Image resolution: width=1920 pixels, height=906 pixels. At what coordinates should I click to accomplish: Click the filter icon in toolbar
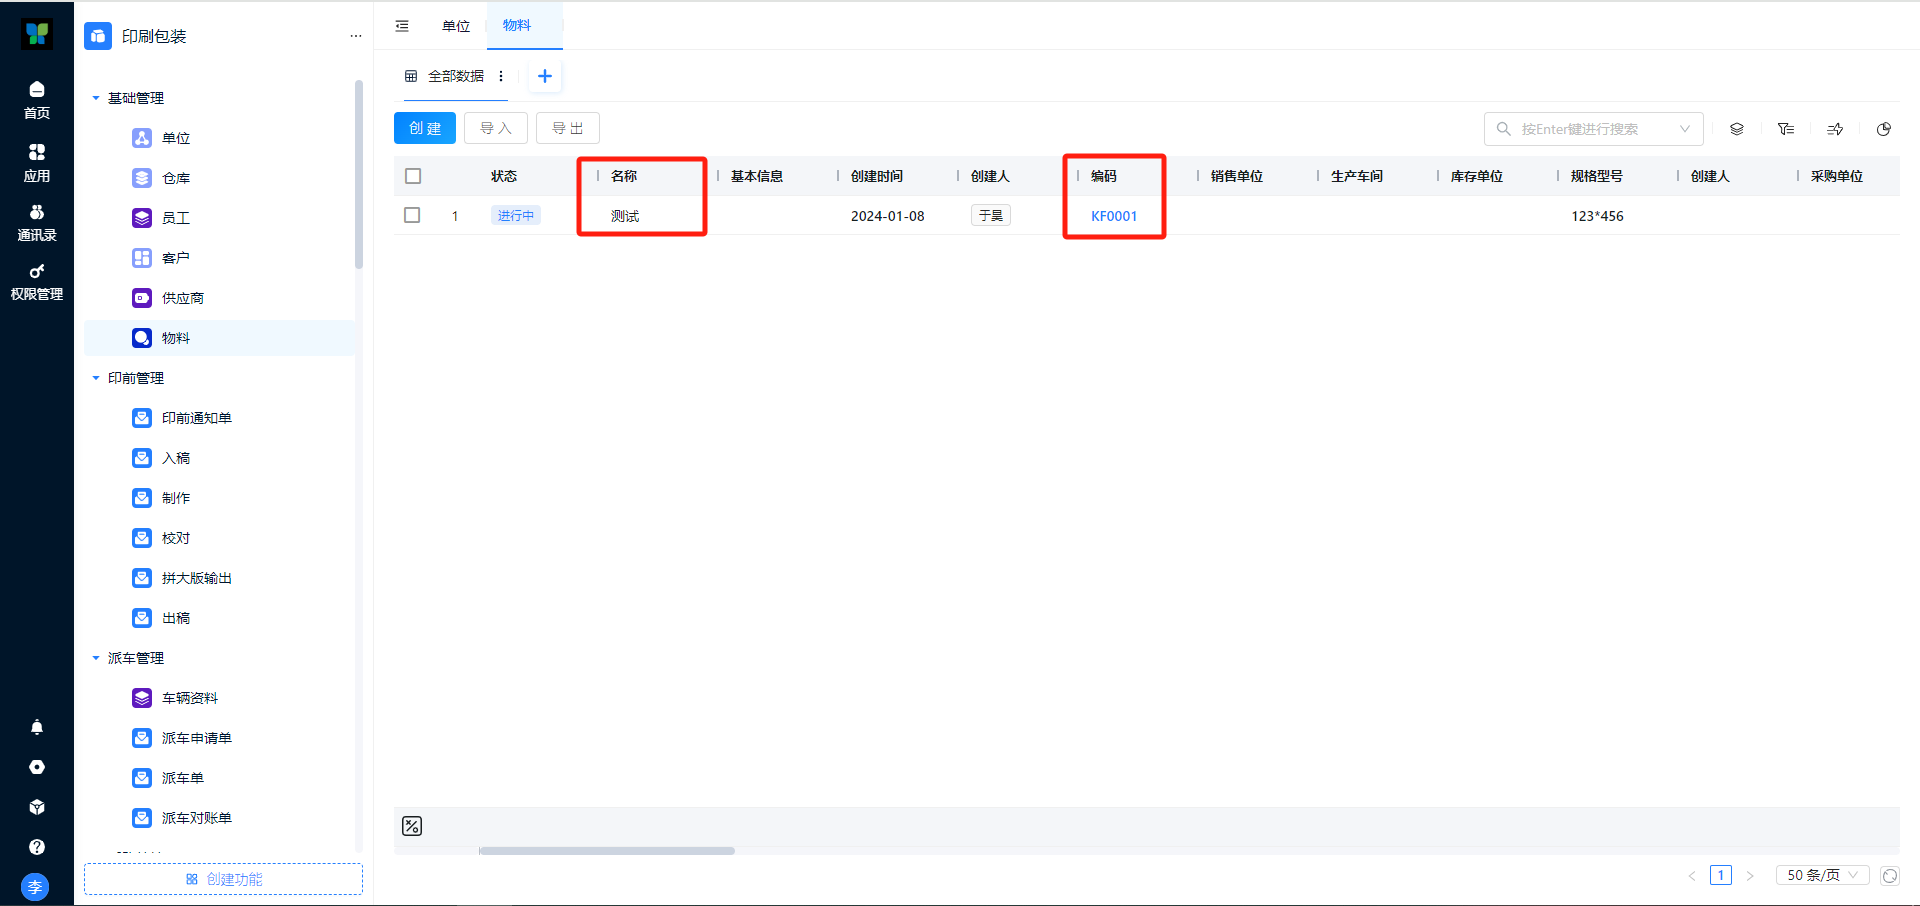click(1786, 129)
